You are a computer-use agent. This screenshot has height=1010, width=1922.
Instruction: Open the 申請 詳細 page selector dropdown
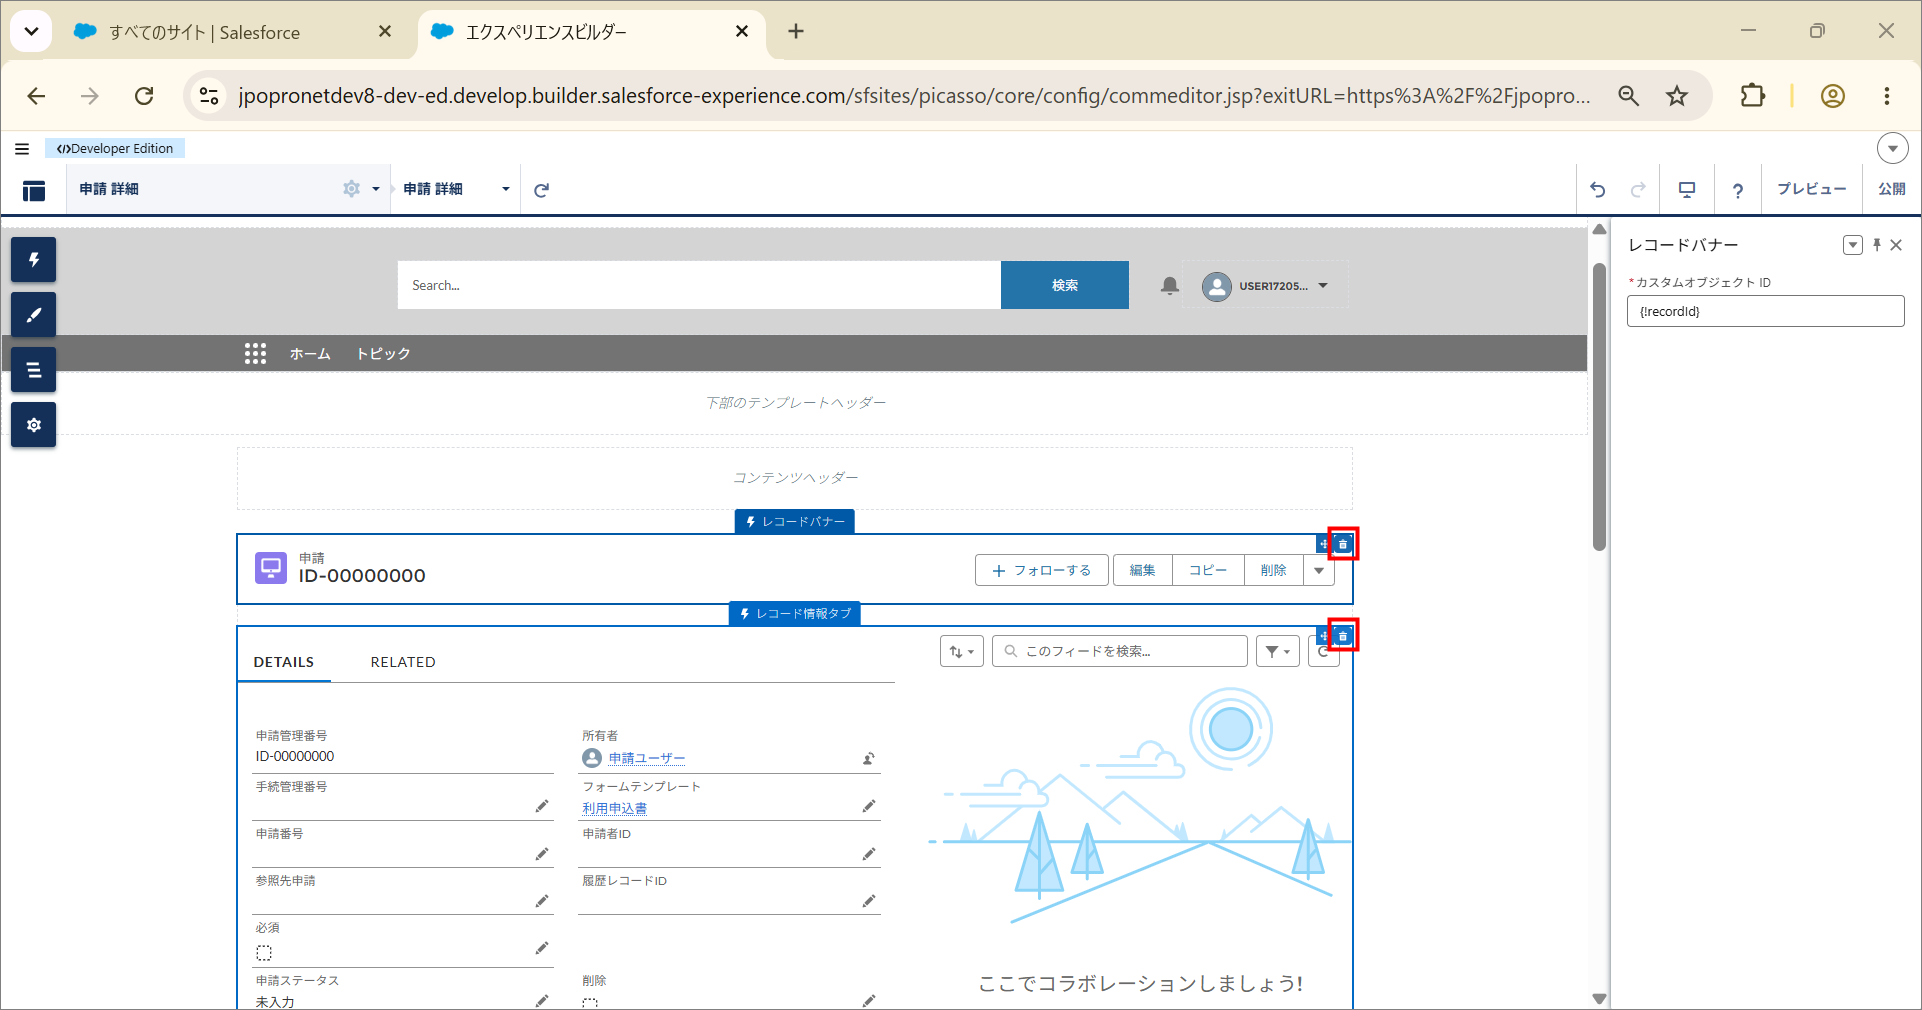376,189
